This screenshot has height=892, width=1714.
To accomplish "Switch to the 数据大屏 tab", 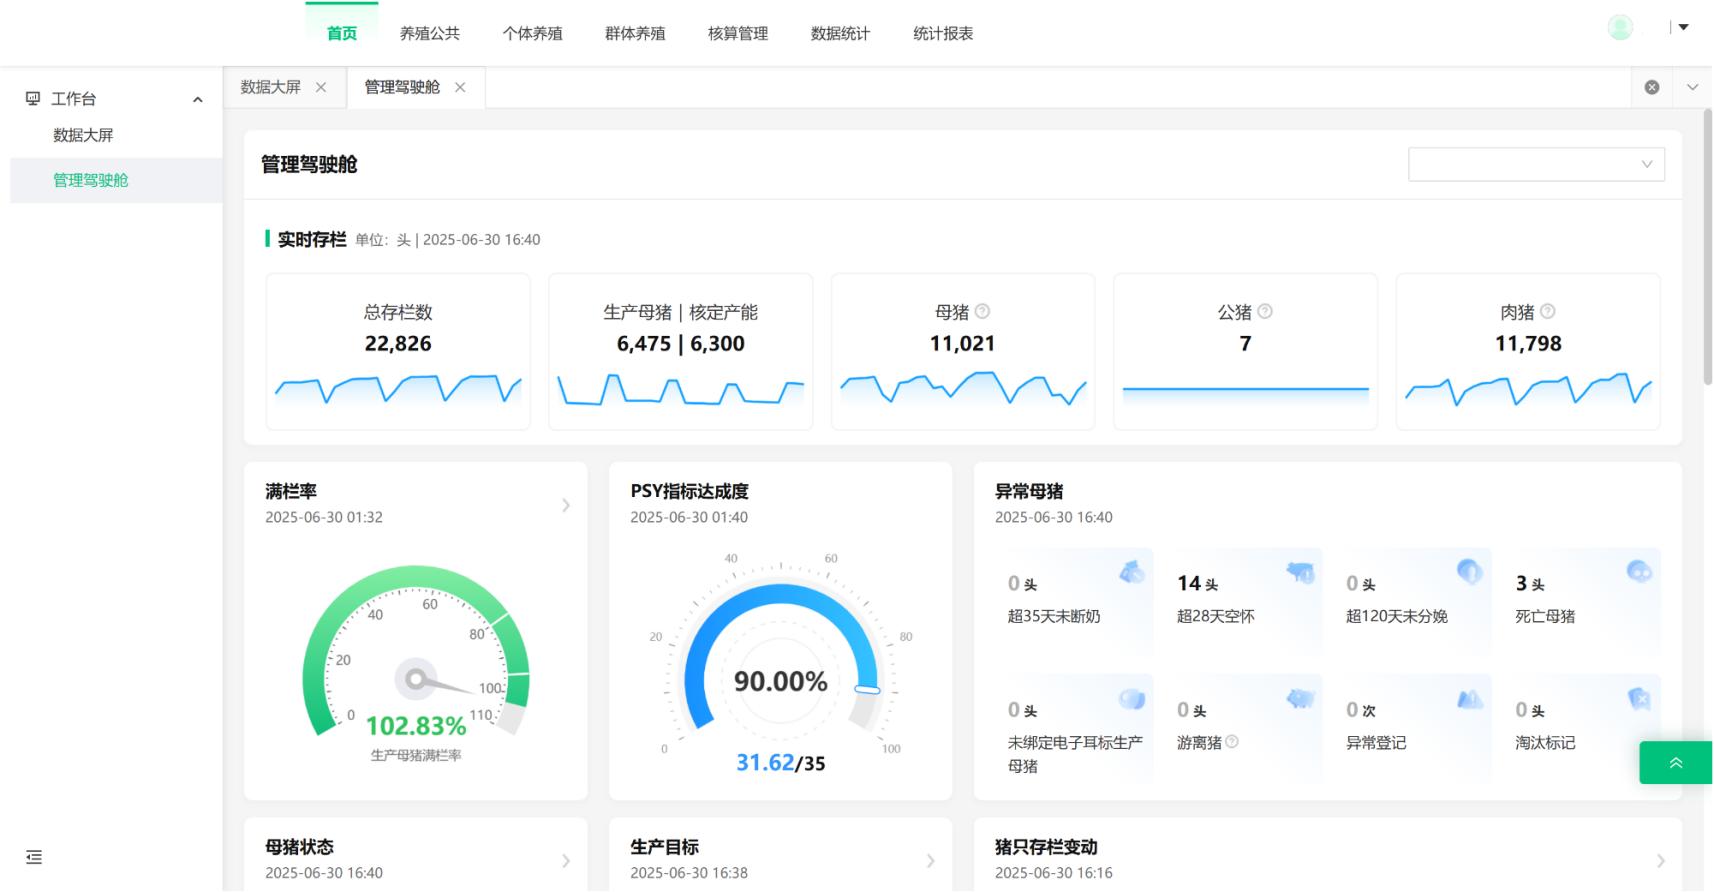I will point(270,87).
